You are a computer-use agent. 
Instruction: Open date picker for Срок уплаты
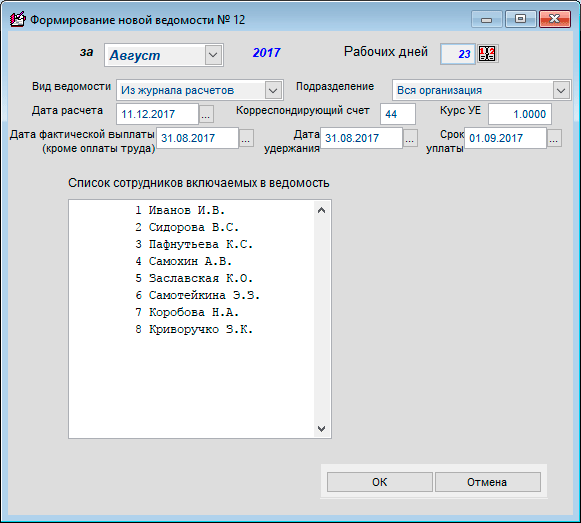click(554, 138)
